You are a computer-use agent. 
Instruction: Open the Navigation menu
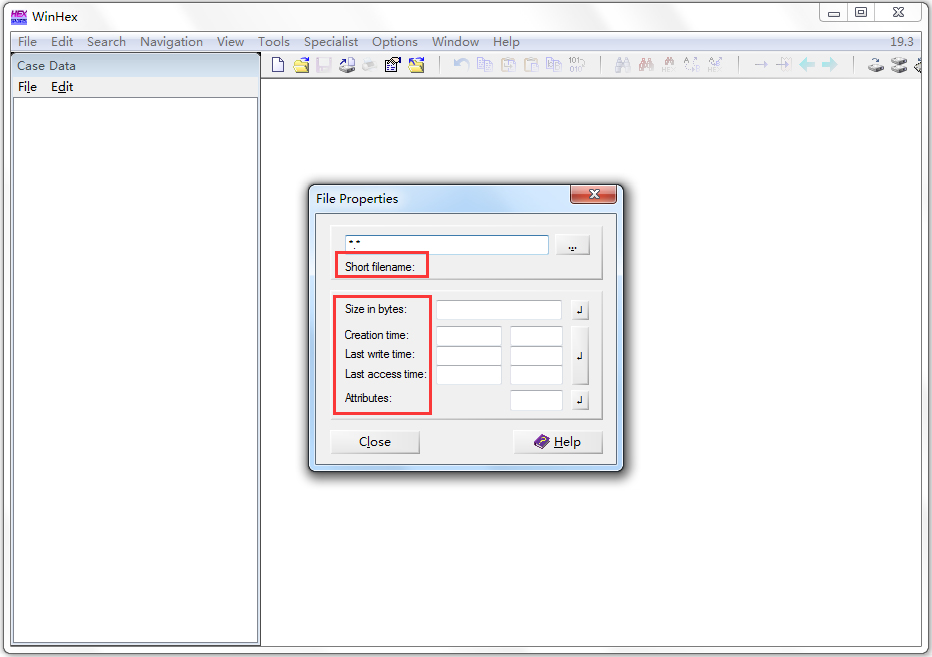click(171, 42)
